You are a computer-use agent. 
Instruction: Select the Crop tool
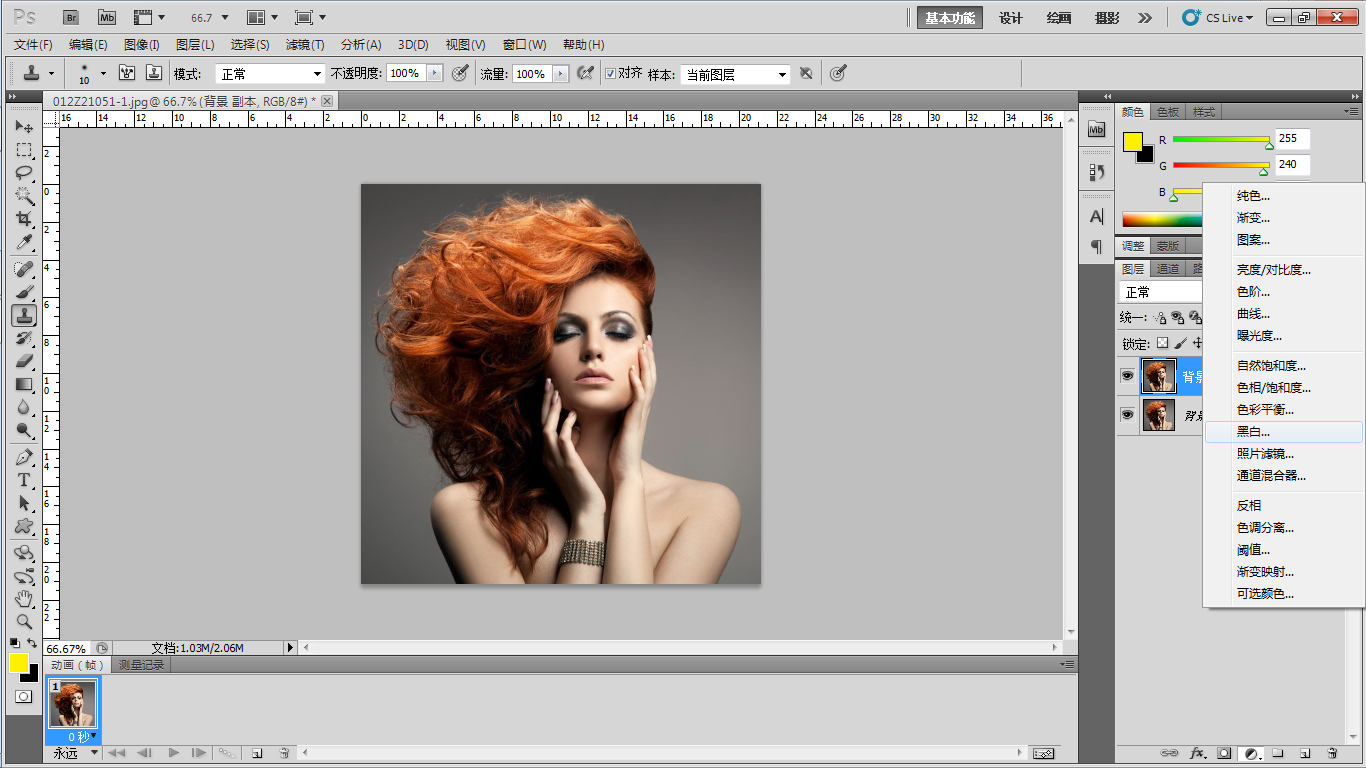click(24, 219)
